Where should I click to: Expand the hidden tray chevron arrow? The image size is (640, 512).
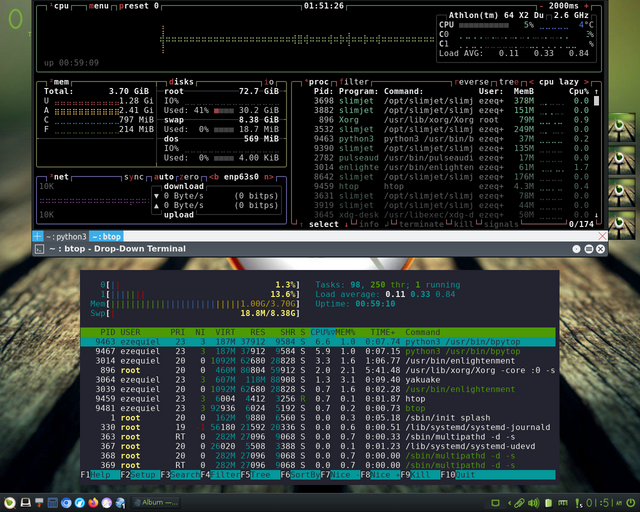tap(509, 503)
